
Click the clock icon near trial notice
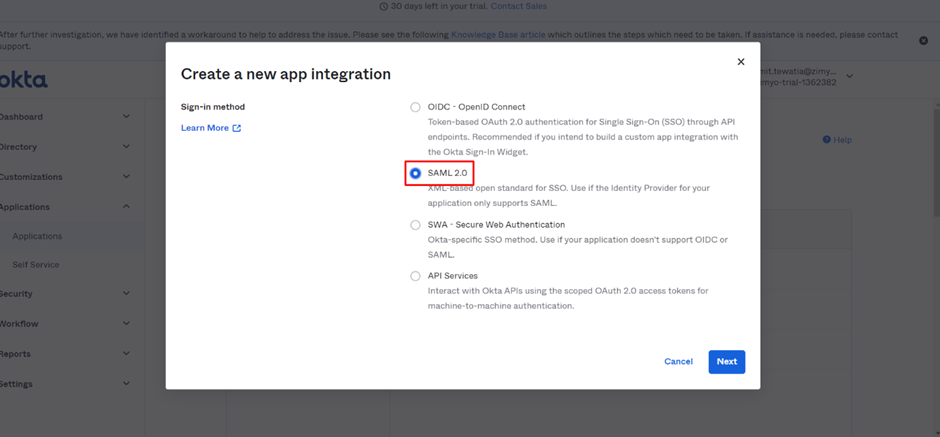click(x=384, y=6)
